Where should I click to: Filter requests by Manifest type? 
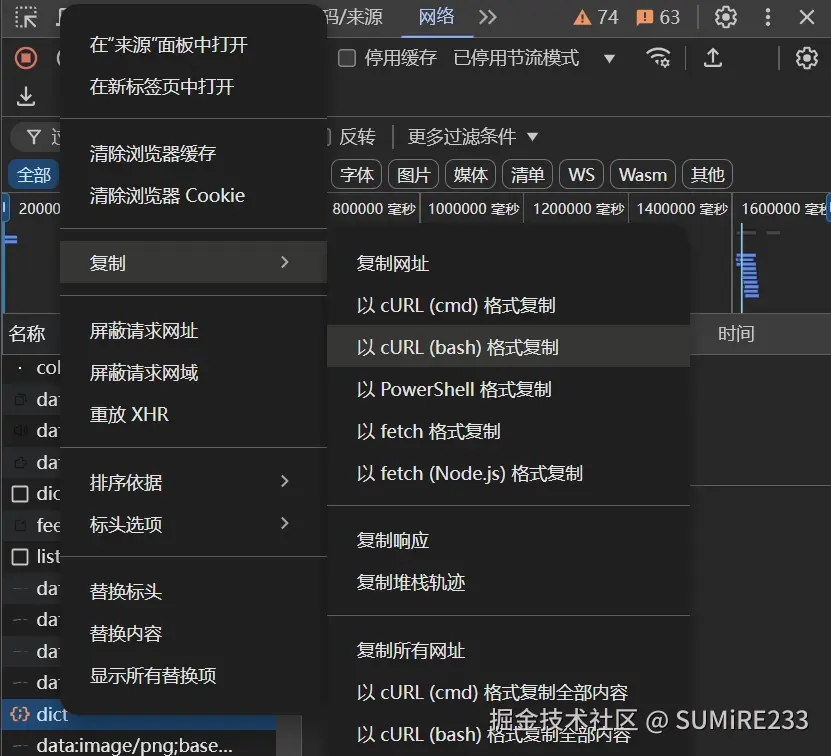[x=527, y=174]
